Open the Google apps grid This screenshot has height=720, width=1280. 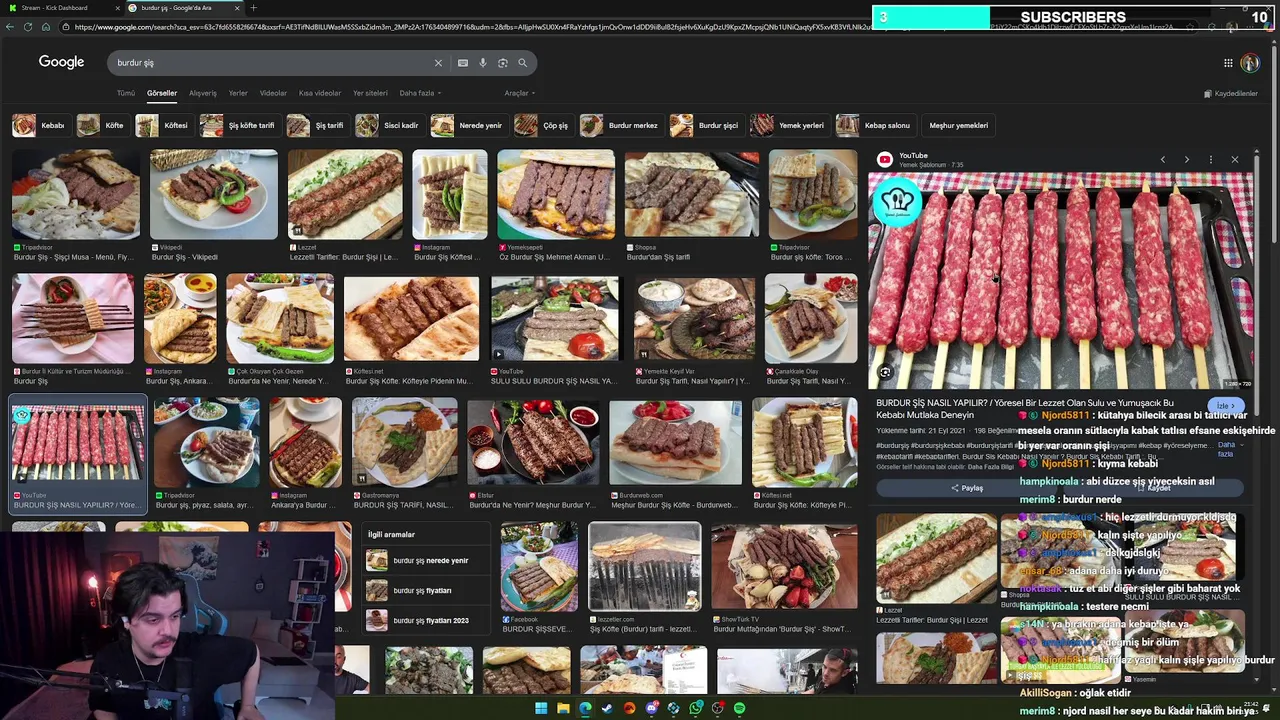tap(1228, 63)
